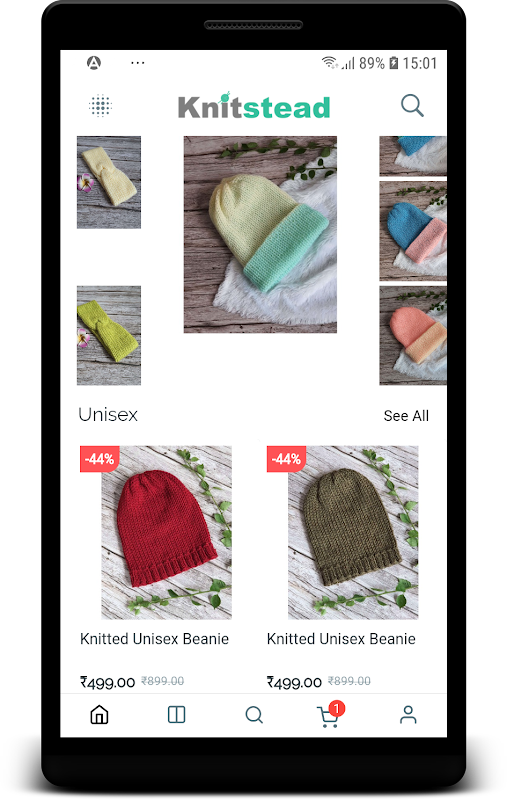
Task: Tap the Unisex section heading
Action: coord(108,415)
